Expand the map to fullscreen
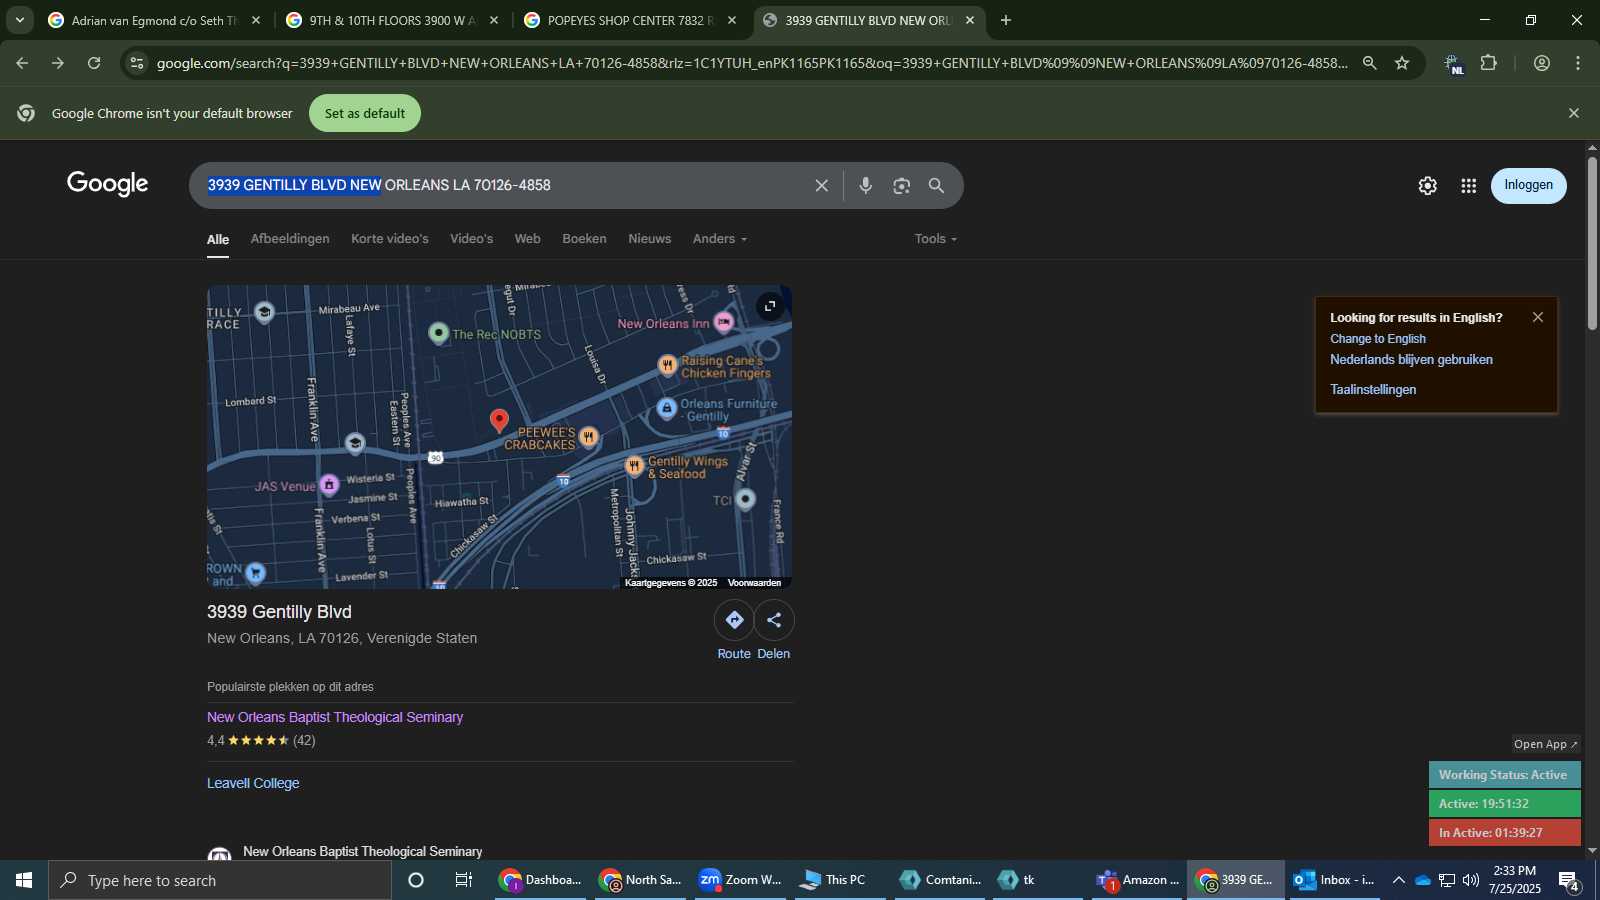 coord(769,306)
